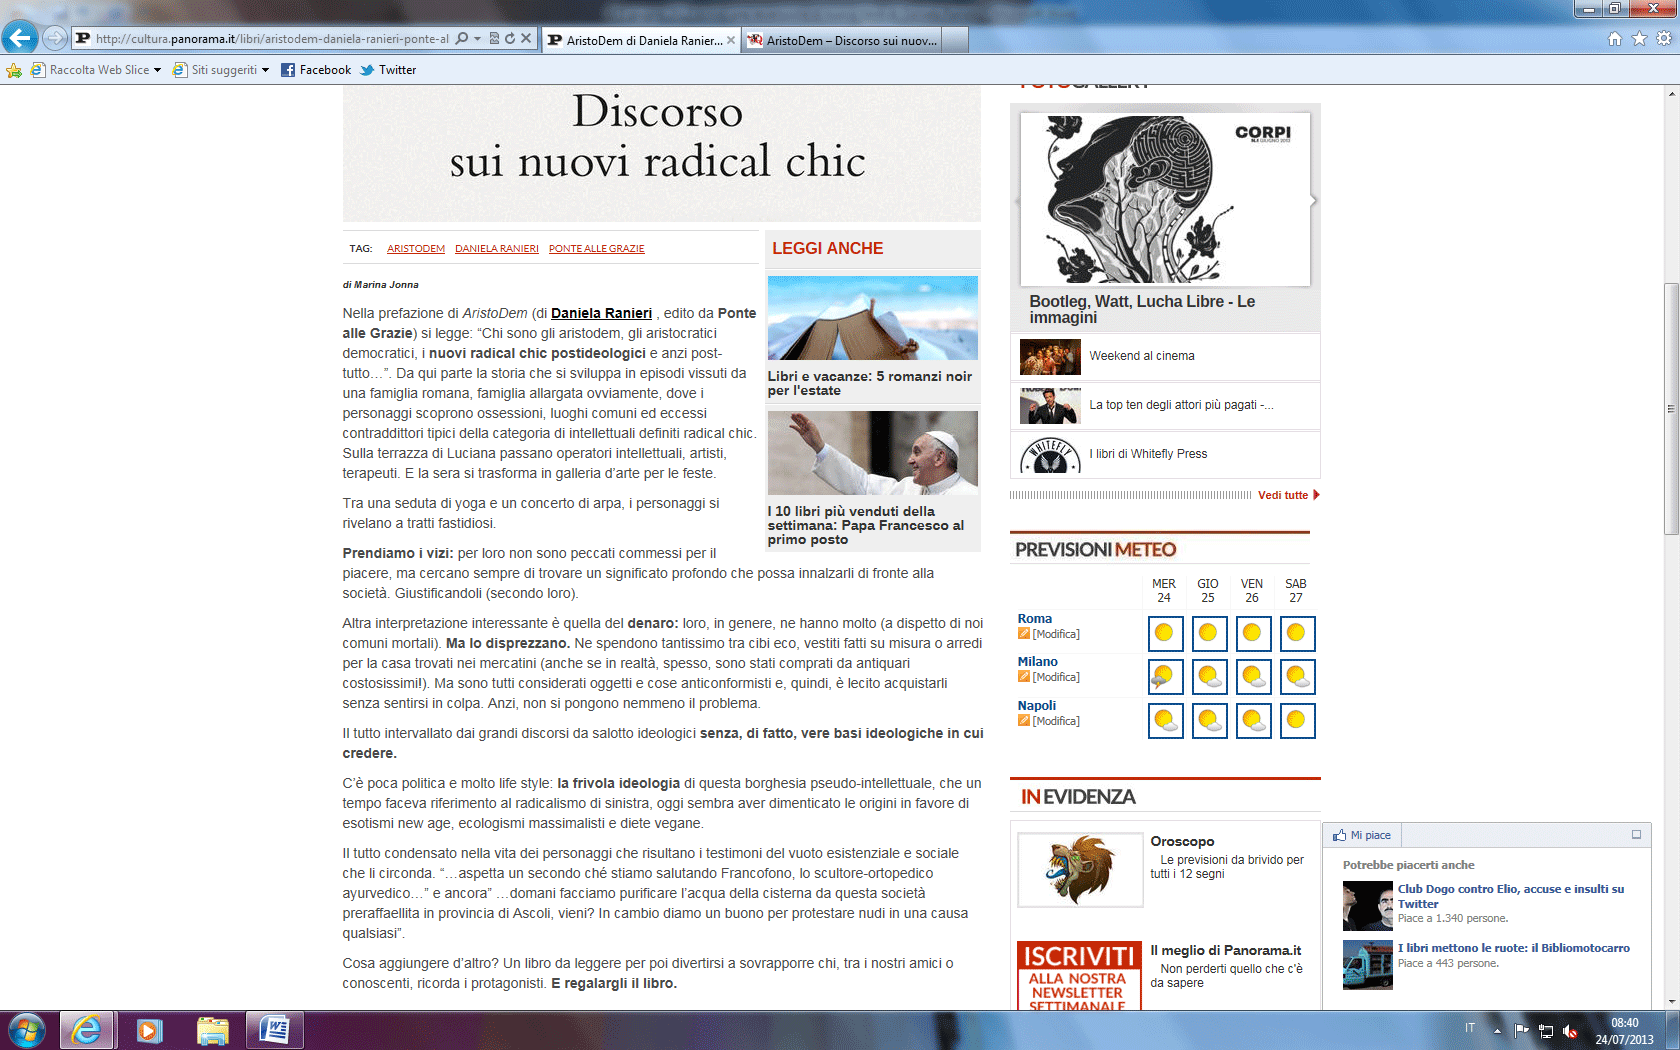Click the Facebook Mi piace thumbs-up icon

click(1339, 835)
